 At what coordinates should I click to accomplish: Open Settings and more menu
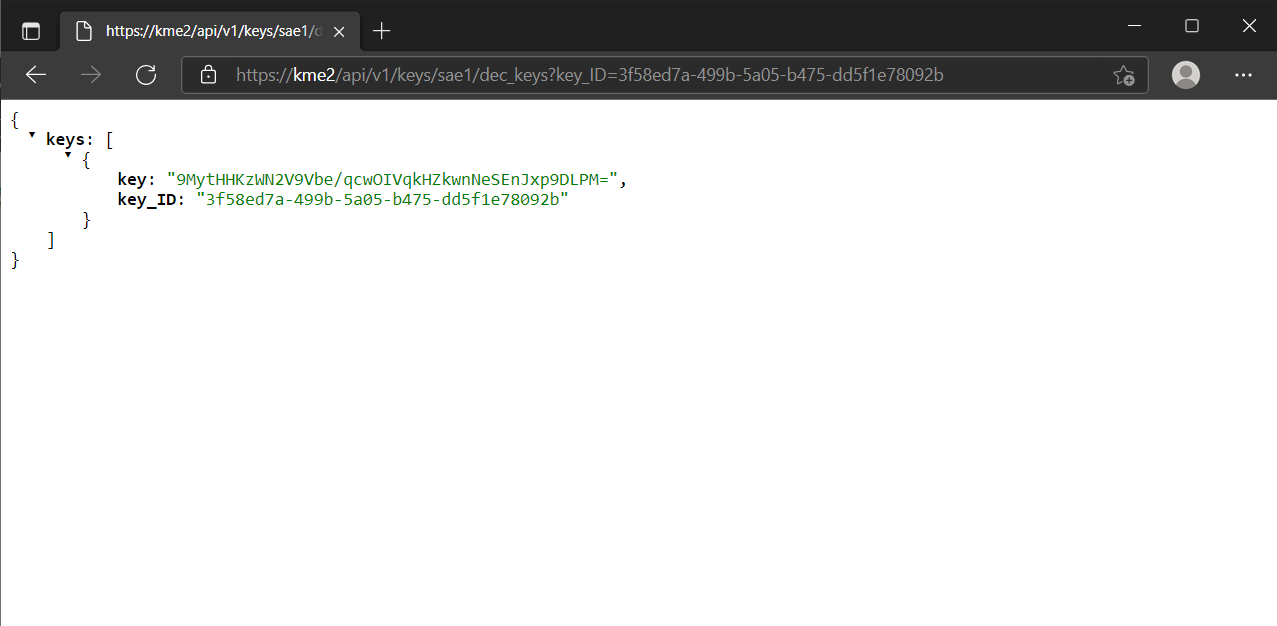pos(1243,75)
